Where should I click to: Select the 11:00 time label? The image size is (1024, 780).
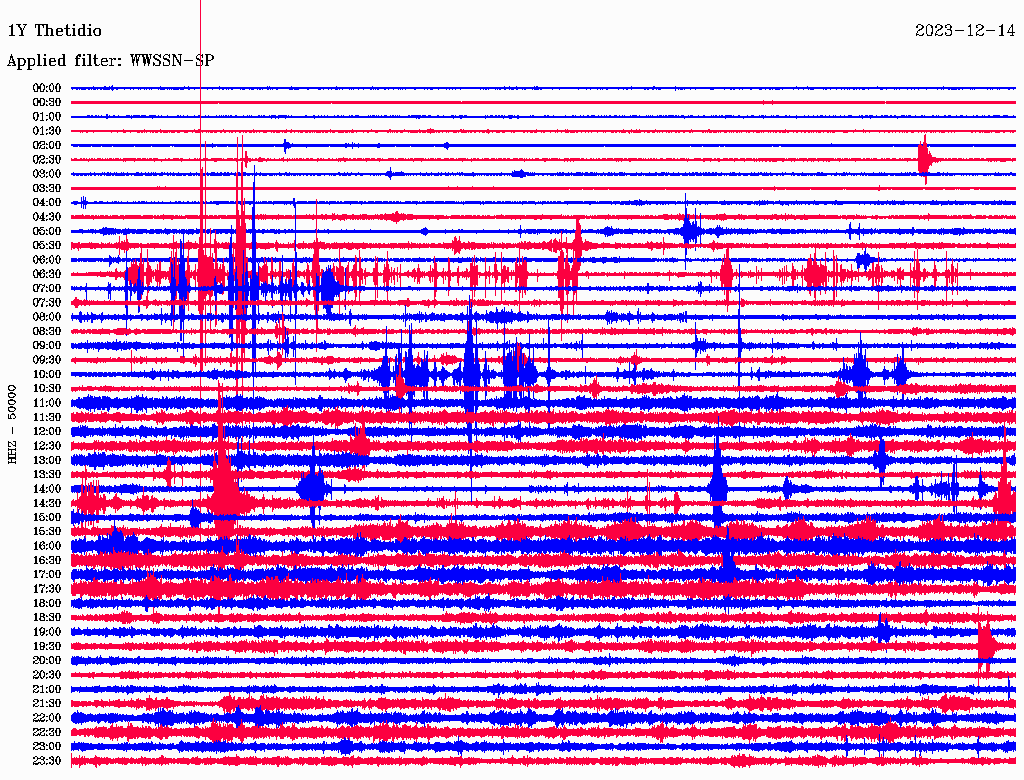coord(47,403)
